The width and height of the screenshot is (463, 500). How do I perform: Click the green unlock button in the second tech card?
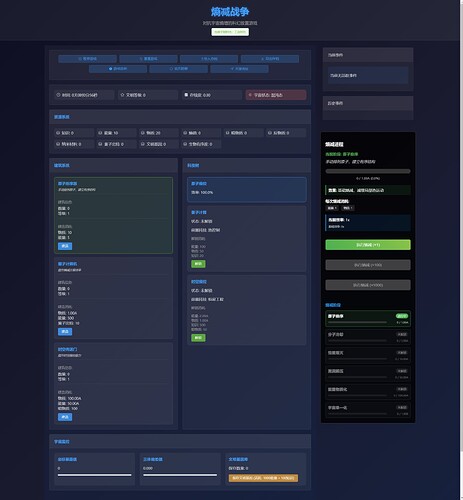pos(198,338)
